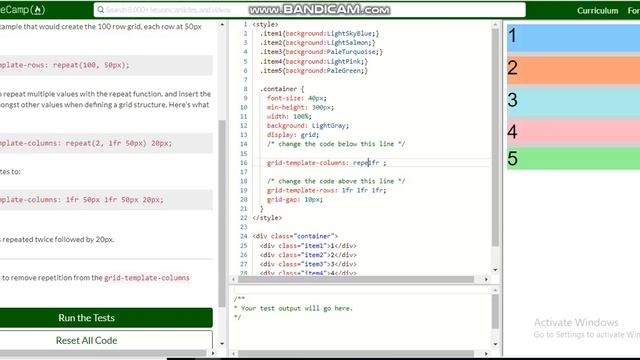640x360 pixels.
Task: Click the editor horizontal scroll-left arrow
Action: point(233,280)
